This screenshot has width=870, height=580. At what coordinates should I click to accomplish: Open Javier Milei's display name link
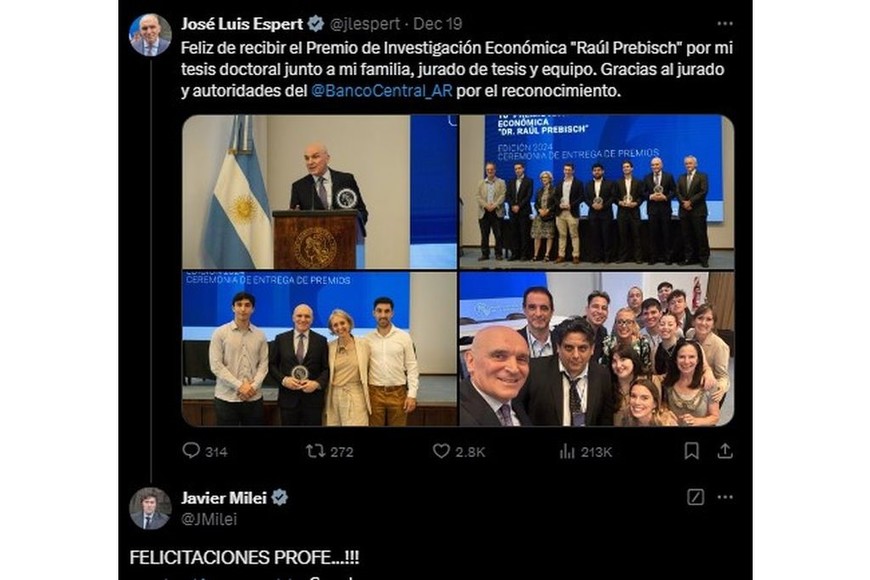(223, 497)
